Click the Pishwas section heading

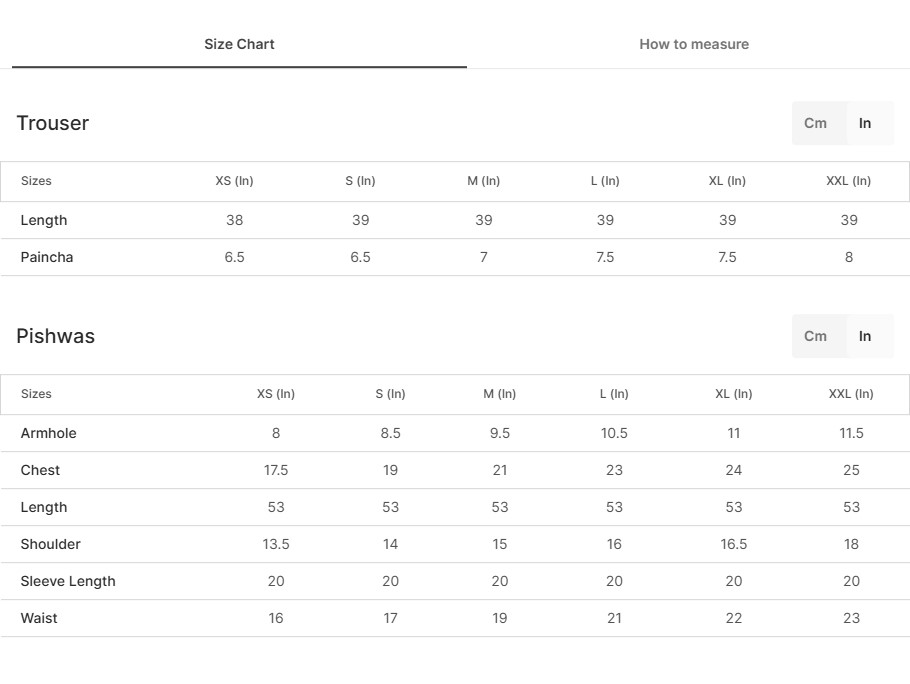click(56, 336)
